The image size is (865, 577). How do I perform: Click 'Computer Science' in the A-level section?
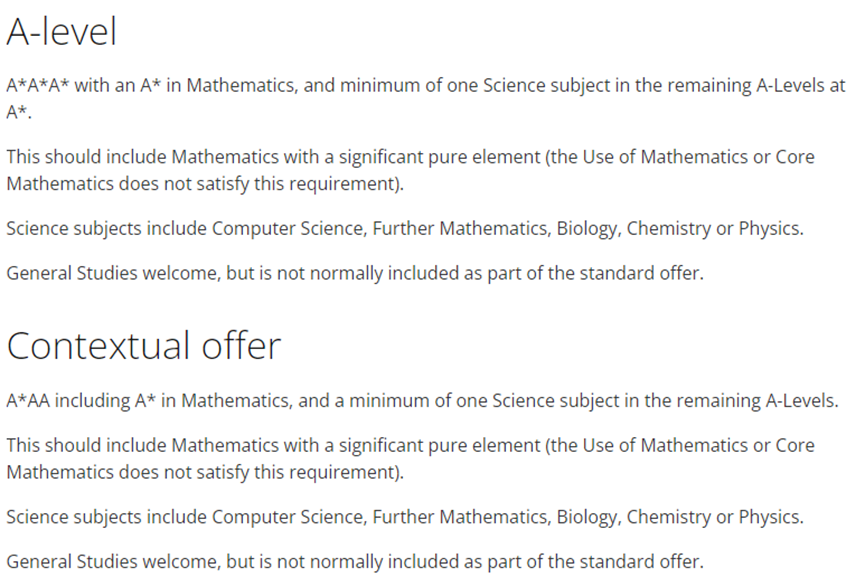pos(287,228)
